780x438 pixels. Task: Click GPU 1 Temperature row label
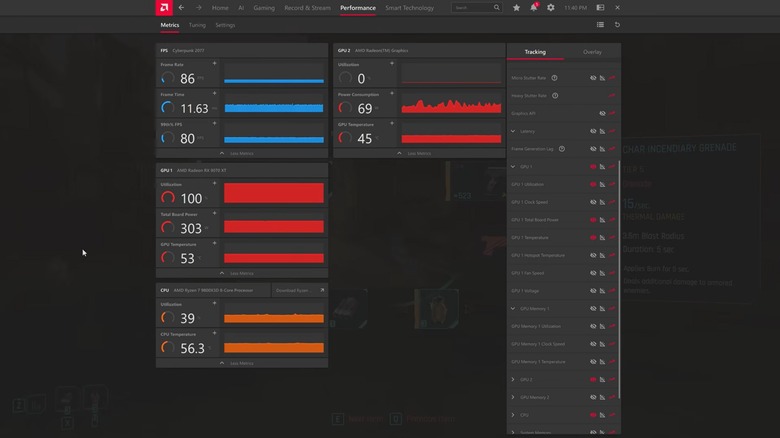pyautogui.click(x=530, y=237)
